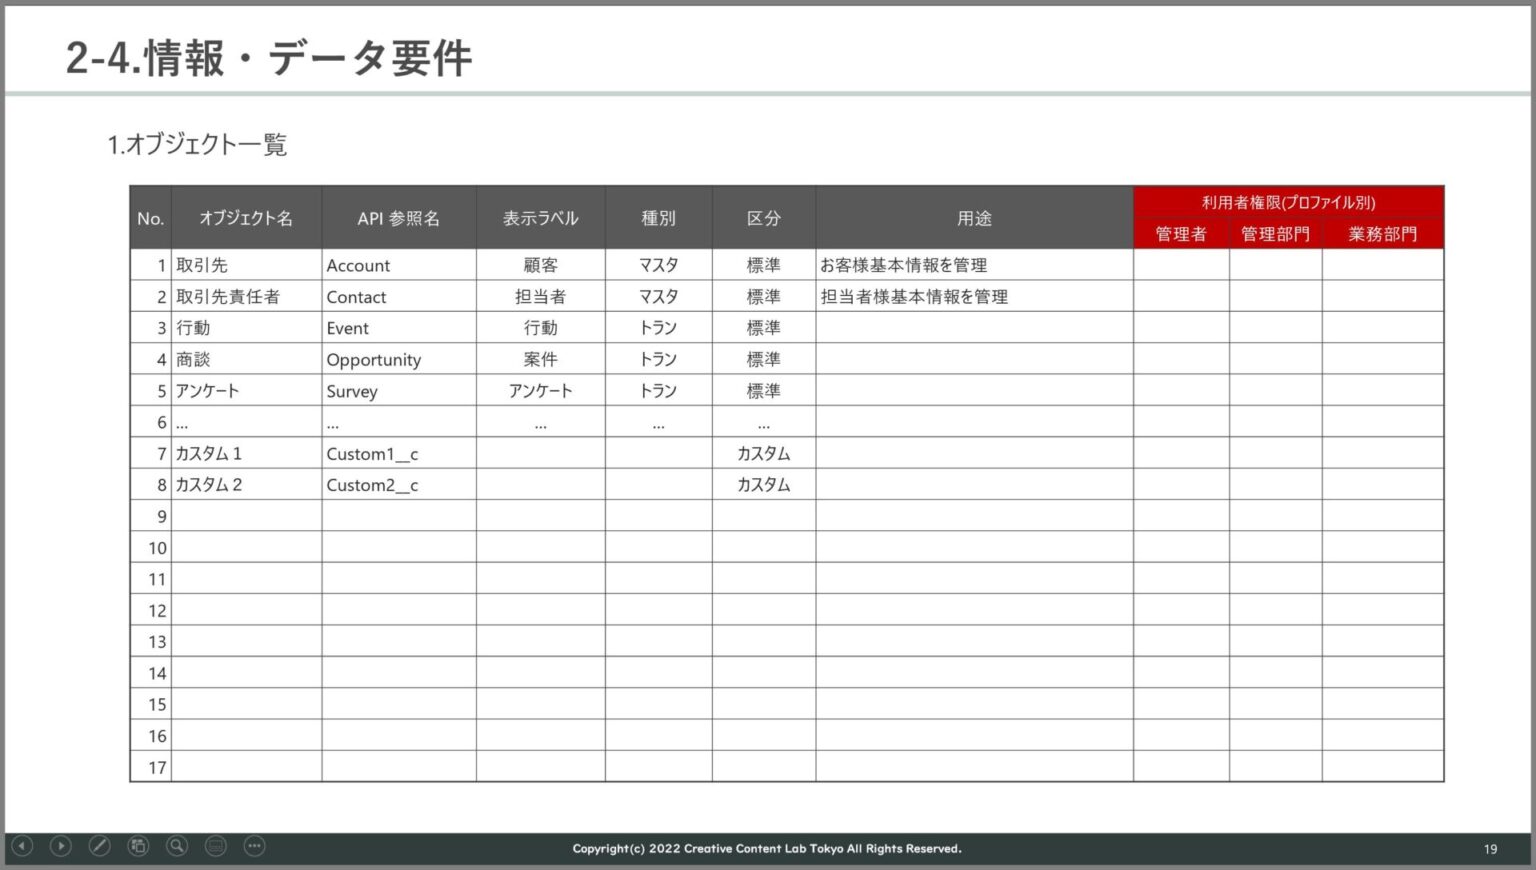Select the Opportunity API name cell

tap(374, 360)
